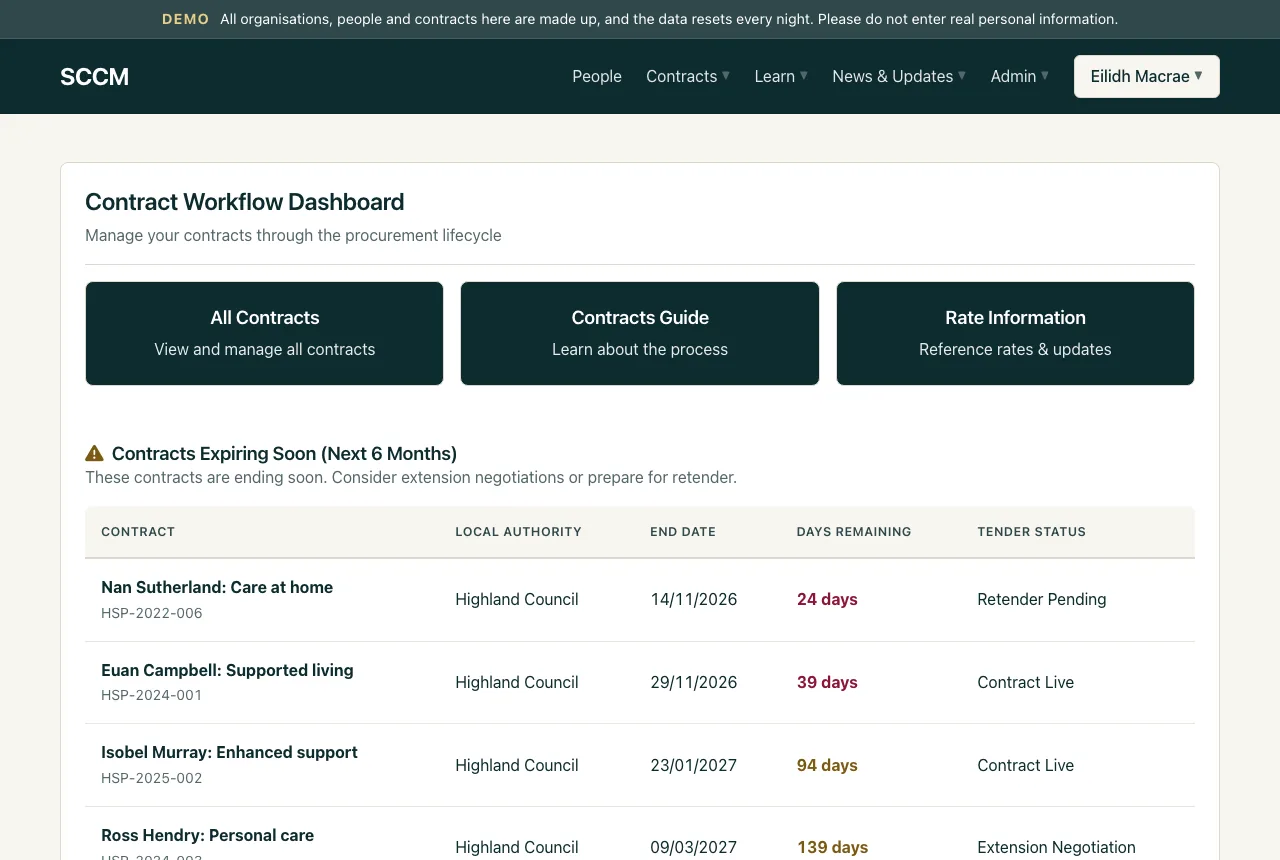Viewport: 1280px width, 860px height.
Task: Click end date 14/11/2026
Action: click(693, 599)
